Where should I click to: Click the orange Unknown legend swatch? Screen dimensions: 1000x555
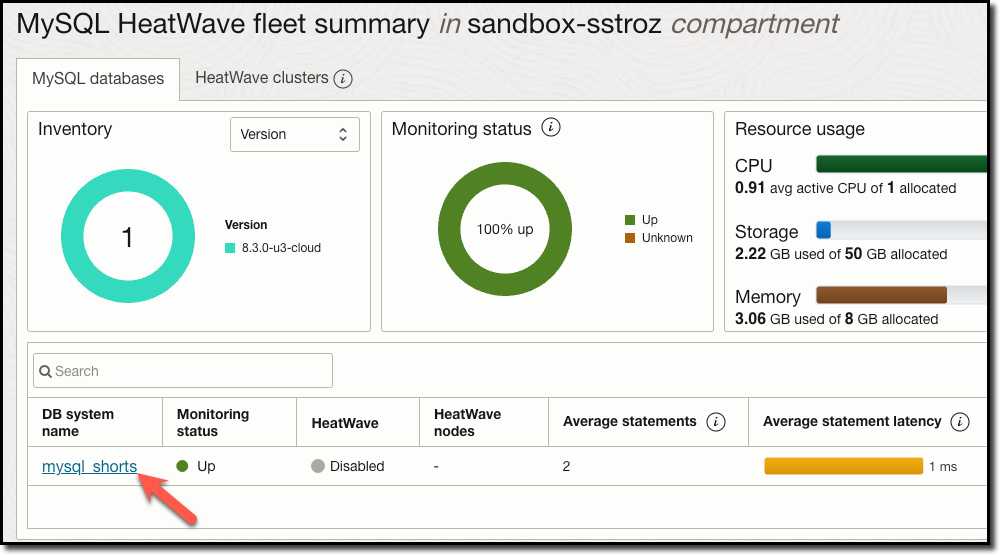pyautogui.click(x=630, y=238)
